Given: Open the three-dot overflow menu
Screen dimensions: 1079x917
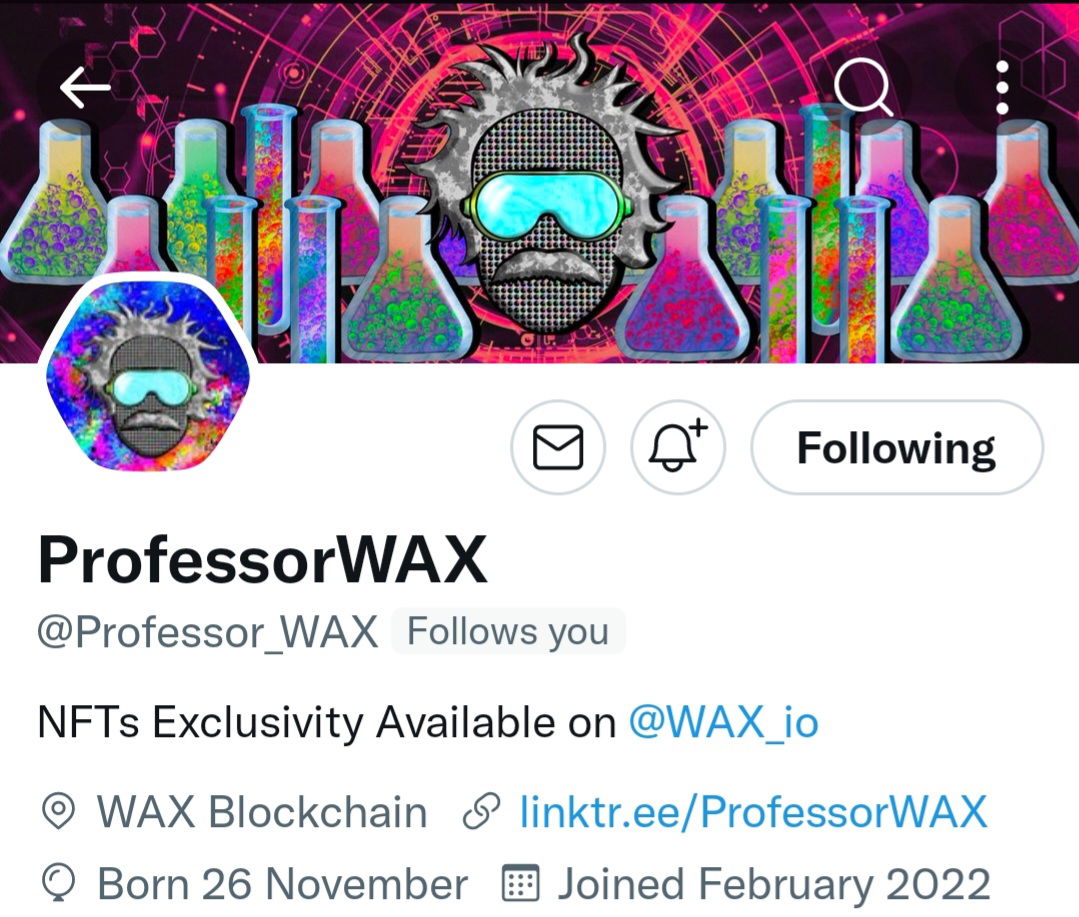Looking at the screenshot, I should coord(1002,87).
